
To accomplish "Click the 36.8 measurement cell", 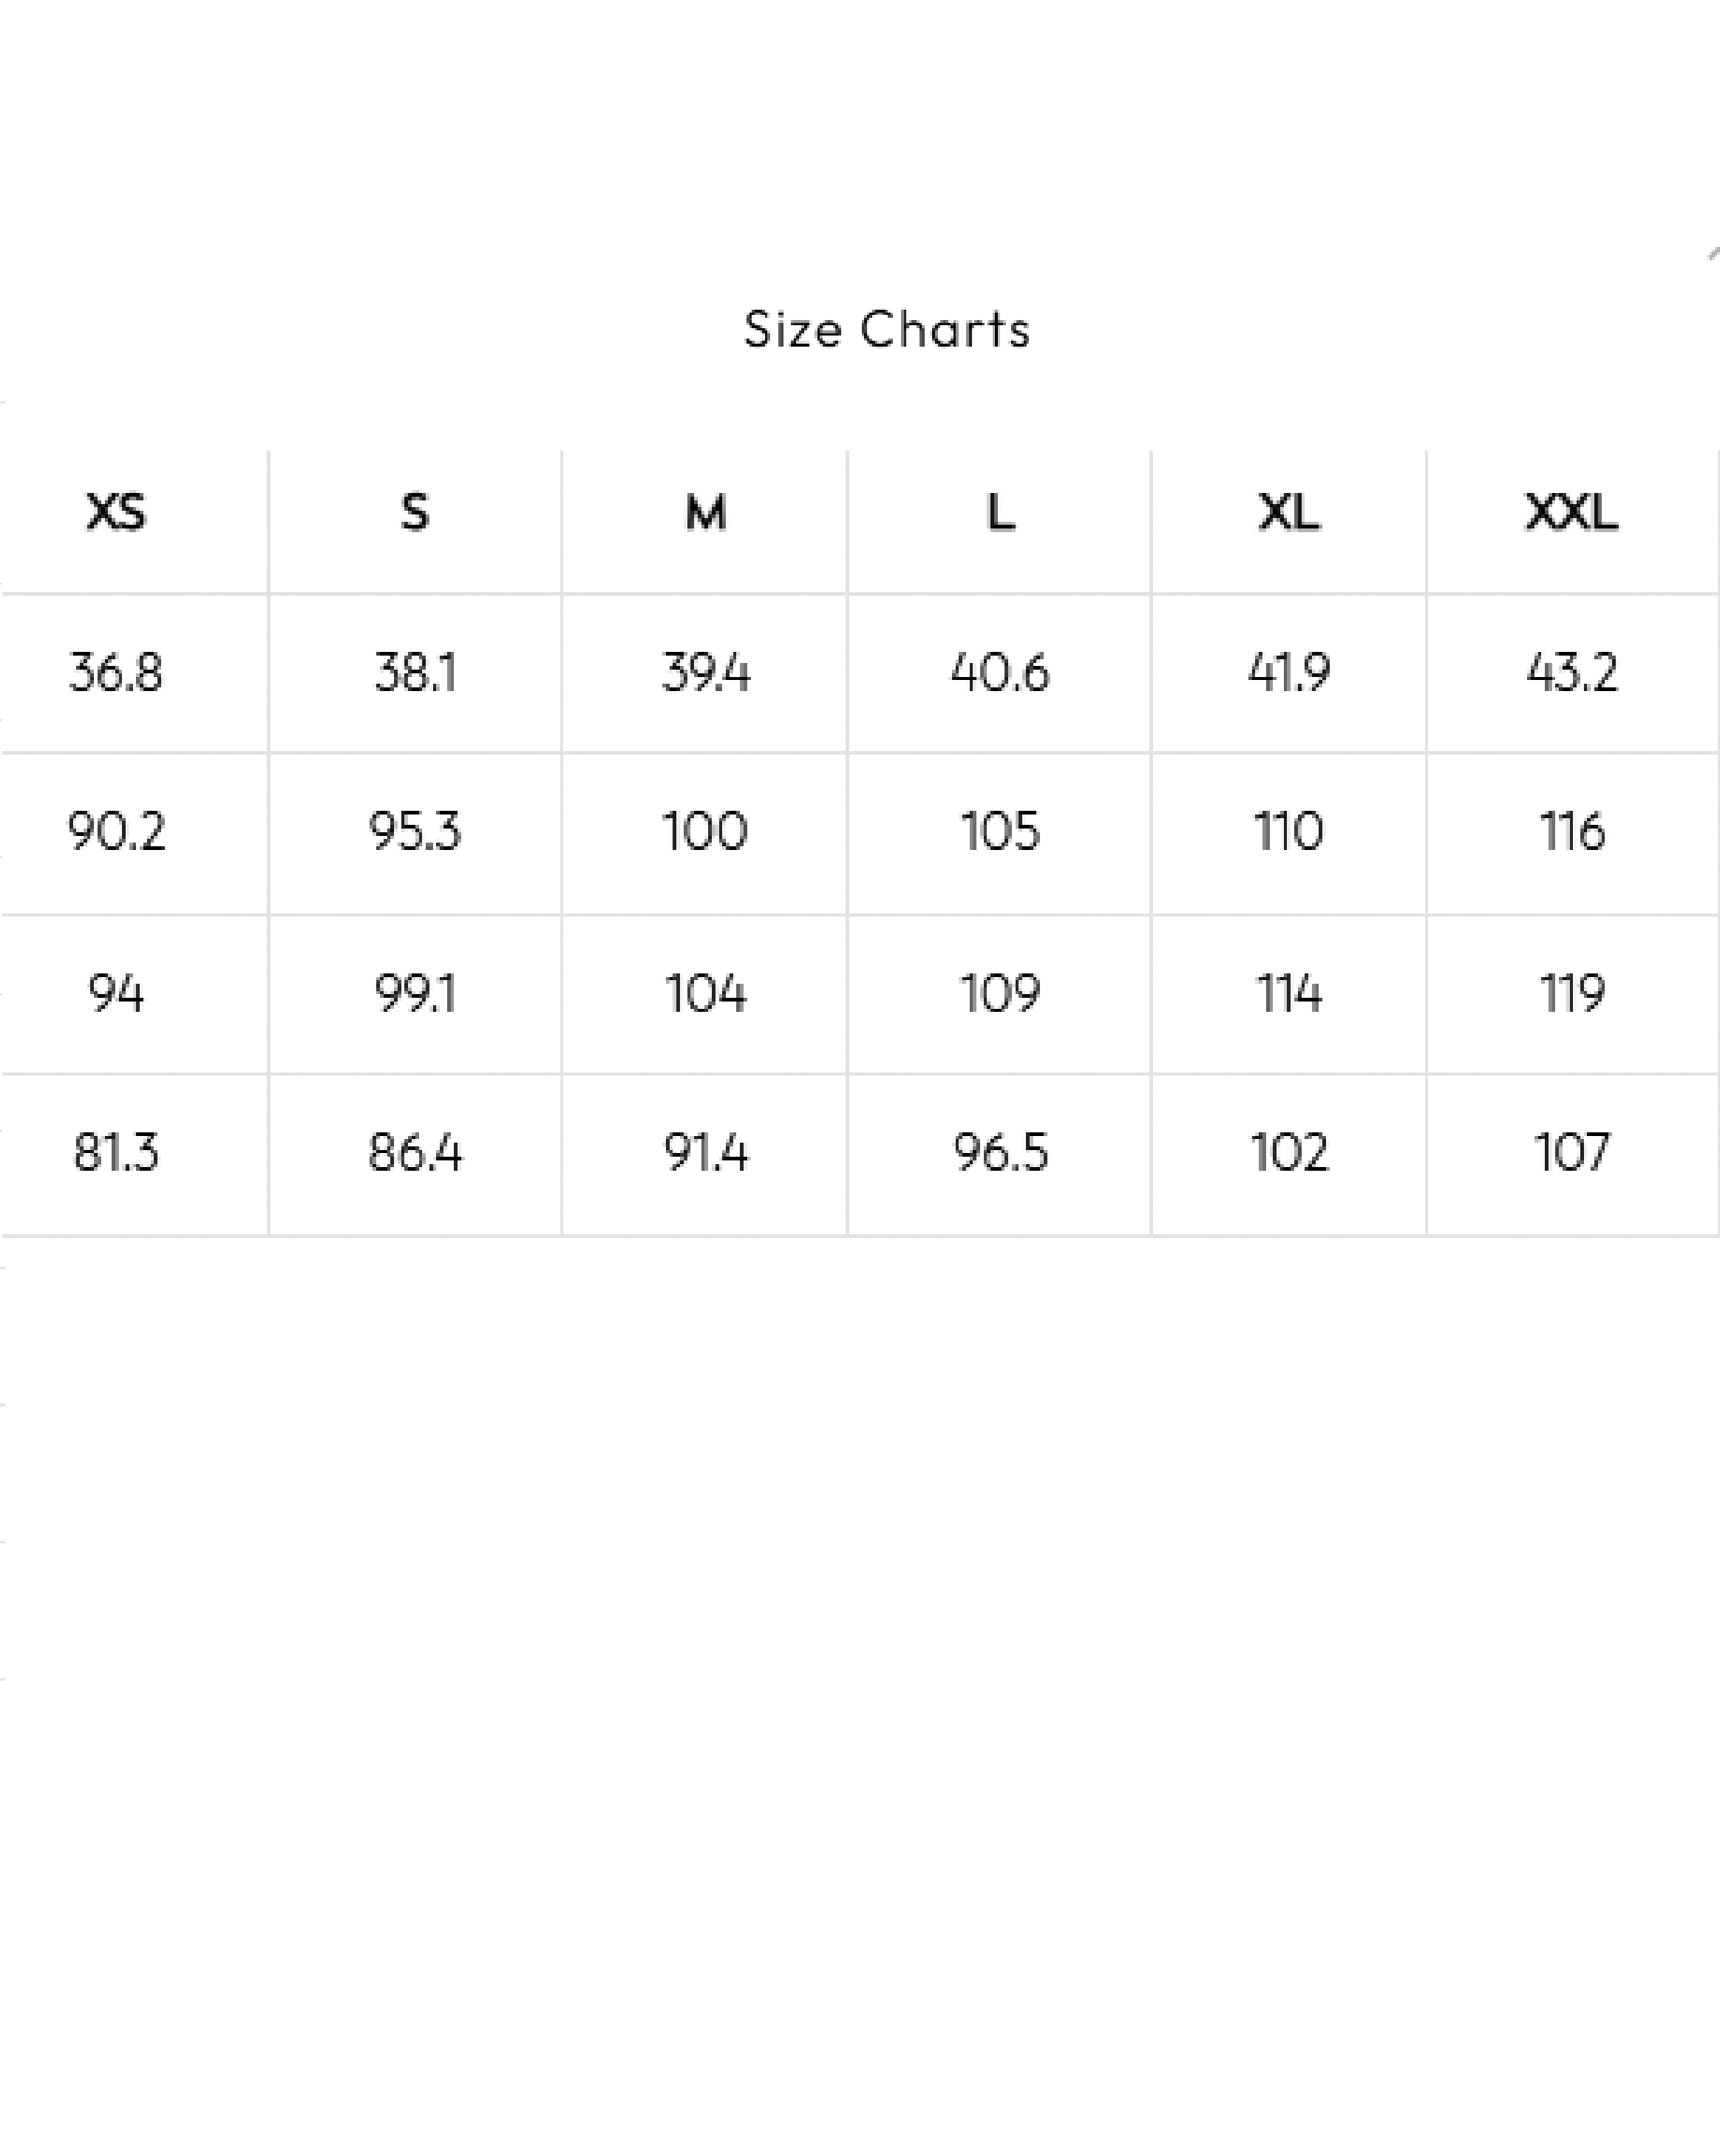I will pyautogui.click(x=116, y=672).
